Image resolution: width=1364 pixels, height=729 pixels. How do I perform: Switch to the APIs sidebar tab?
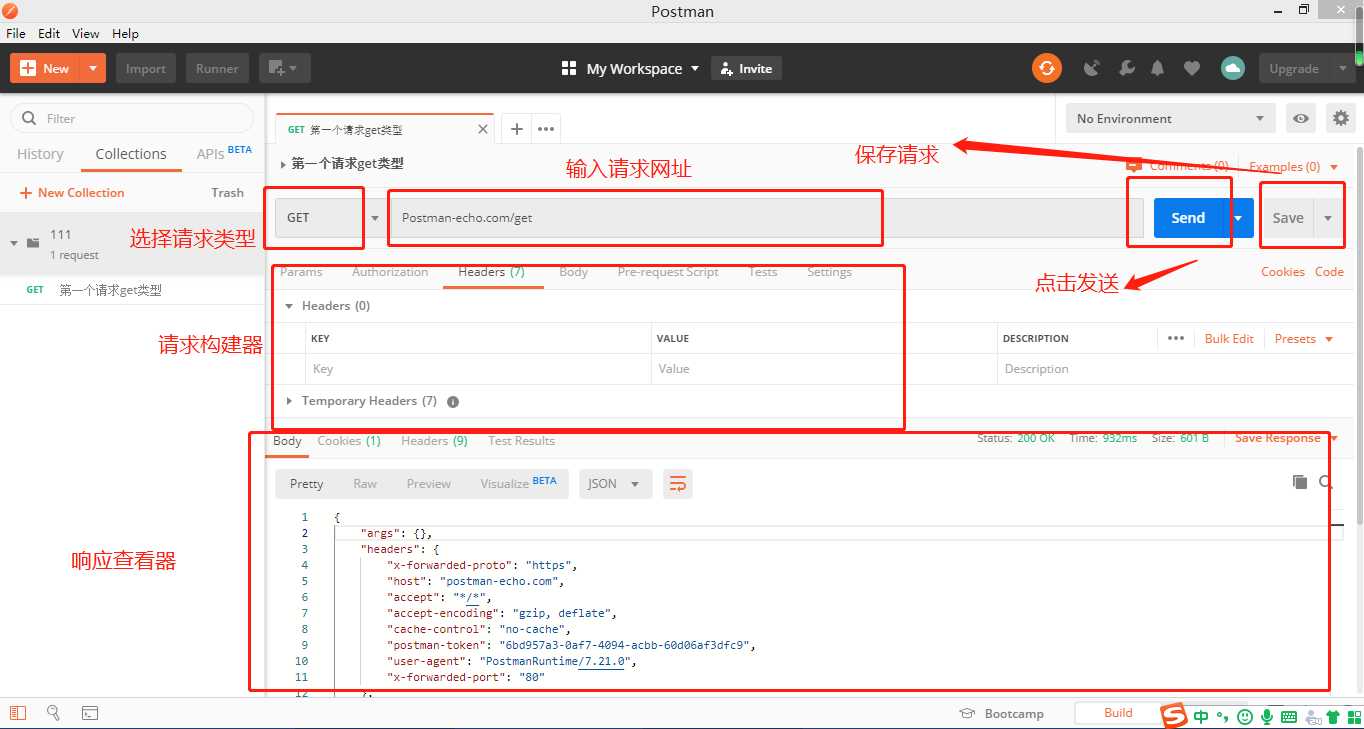(224, 154)
